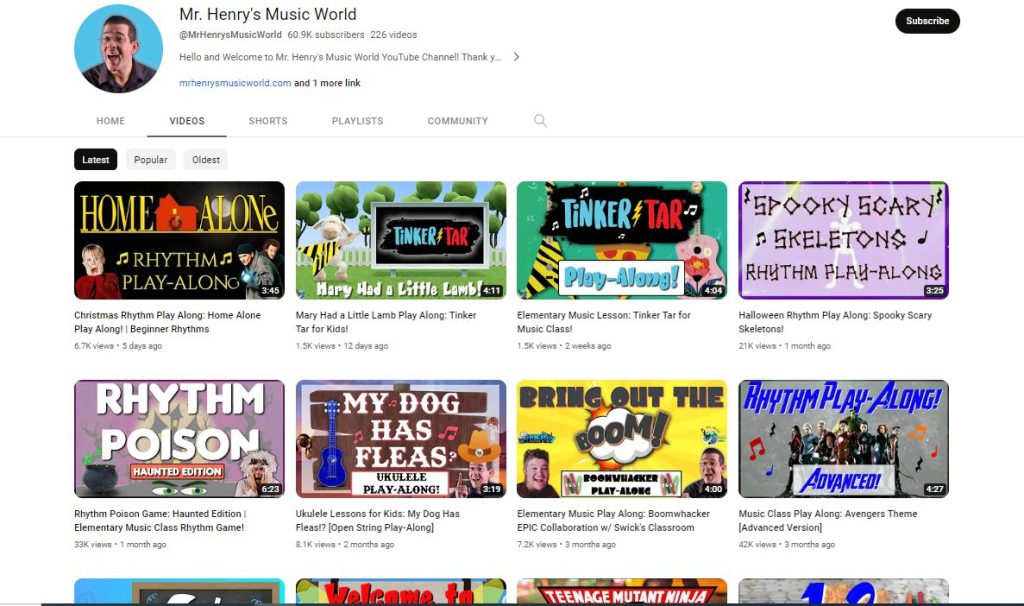The height and width of the screenshot is (606, 1024).
Task: Sort videos by Popular
Action: click(151, 160)
